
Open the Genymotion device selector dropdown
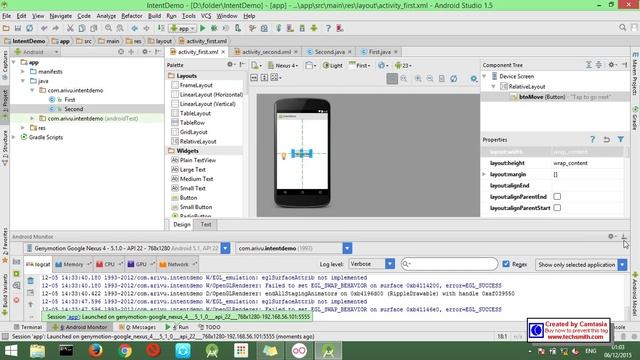click(x=225, y=248)
